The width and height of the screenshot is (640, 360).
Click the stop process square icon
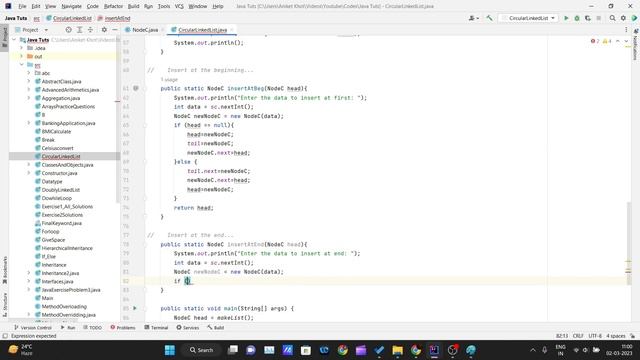(x=598, y=18)
